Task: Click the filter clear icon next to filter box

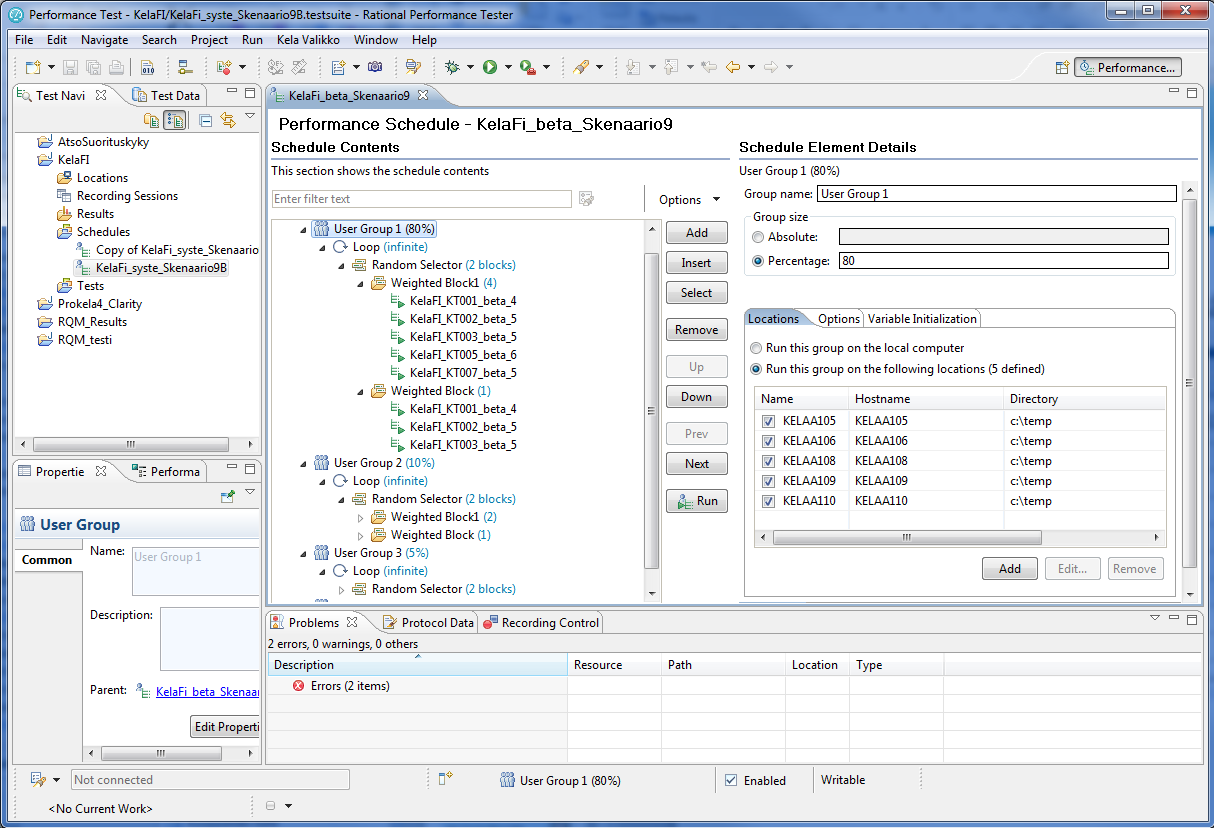Action: pos(586,199)
